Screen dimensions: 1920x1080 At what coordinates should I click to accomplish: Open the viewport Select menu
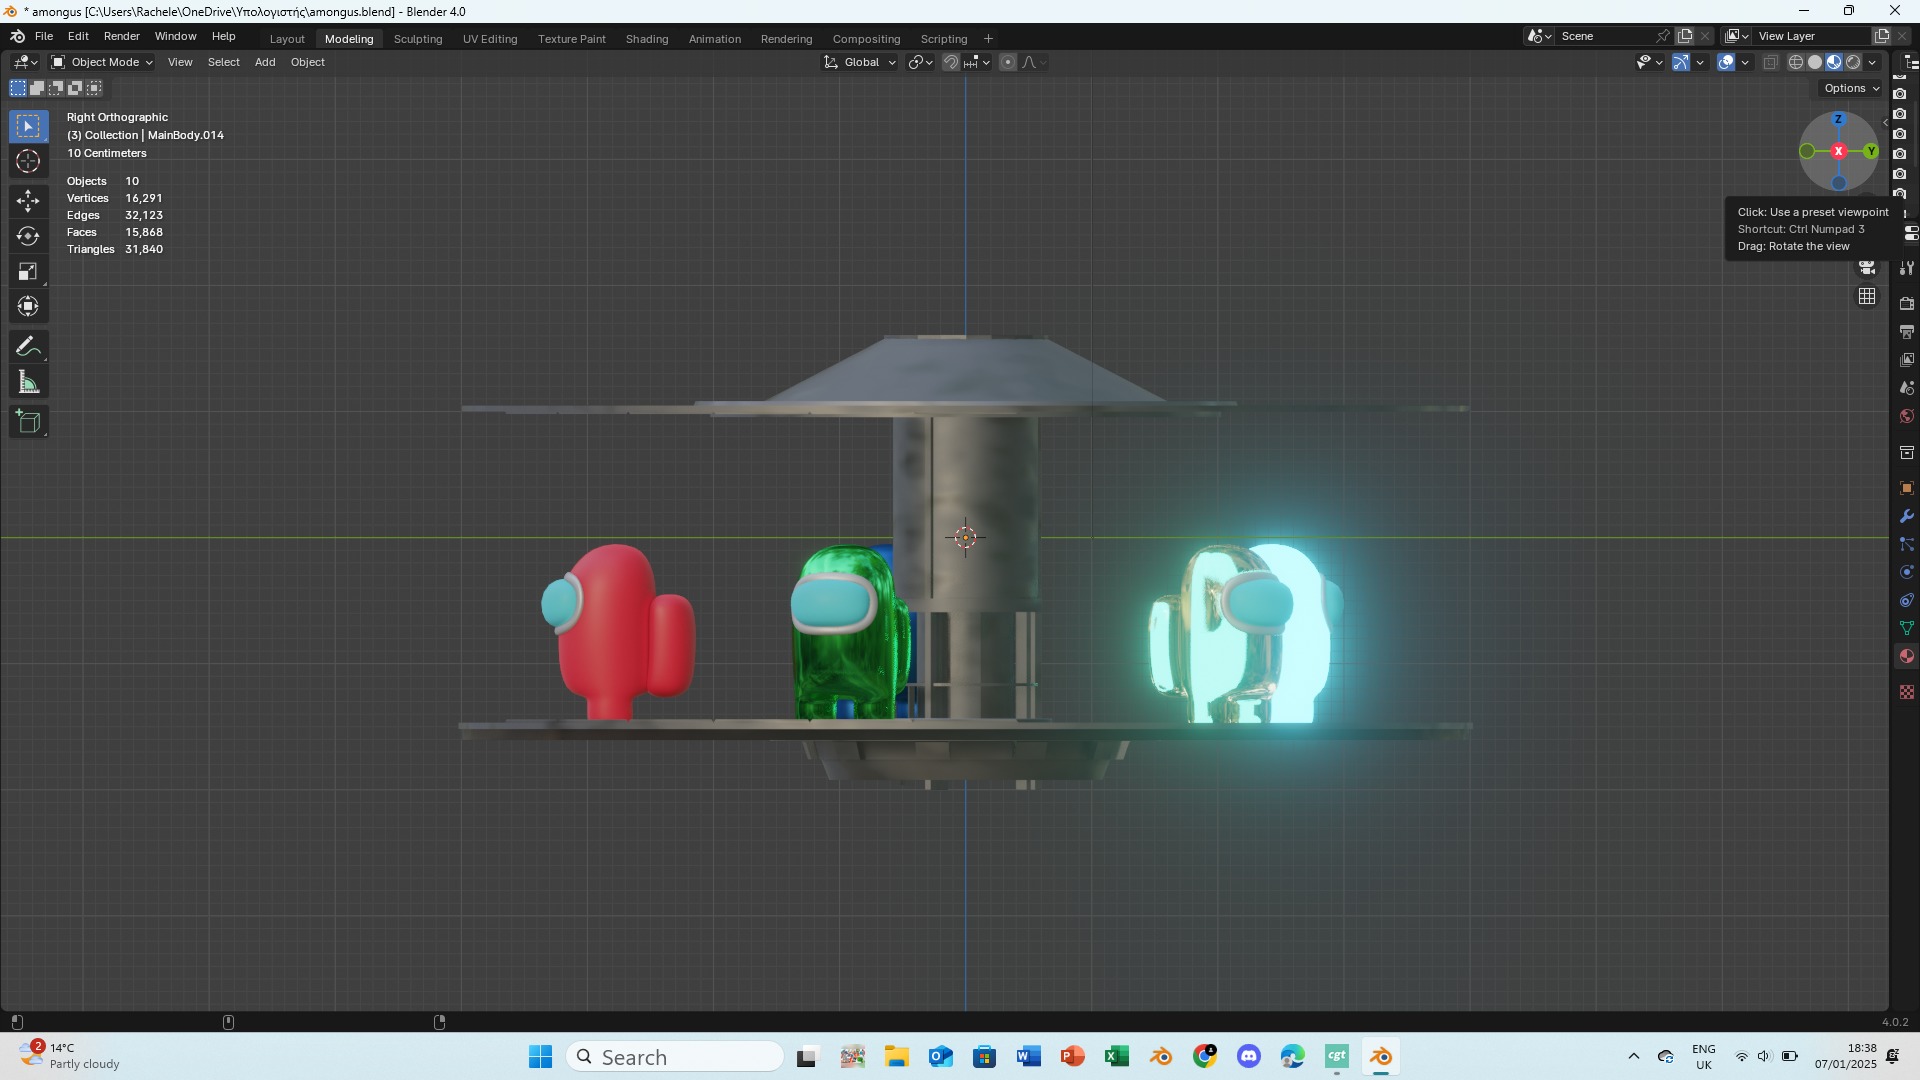[x=223, y=62]
